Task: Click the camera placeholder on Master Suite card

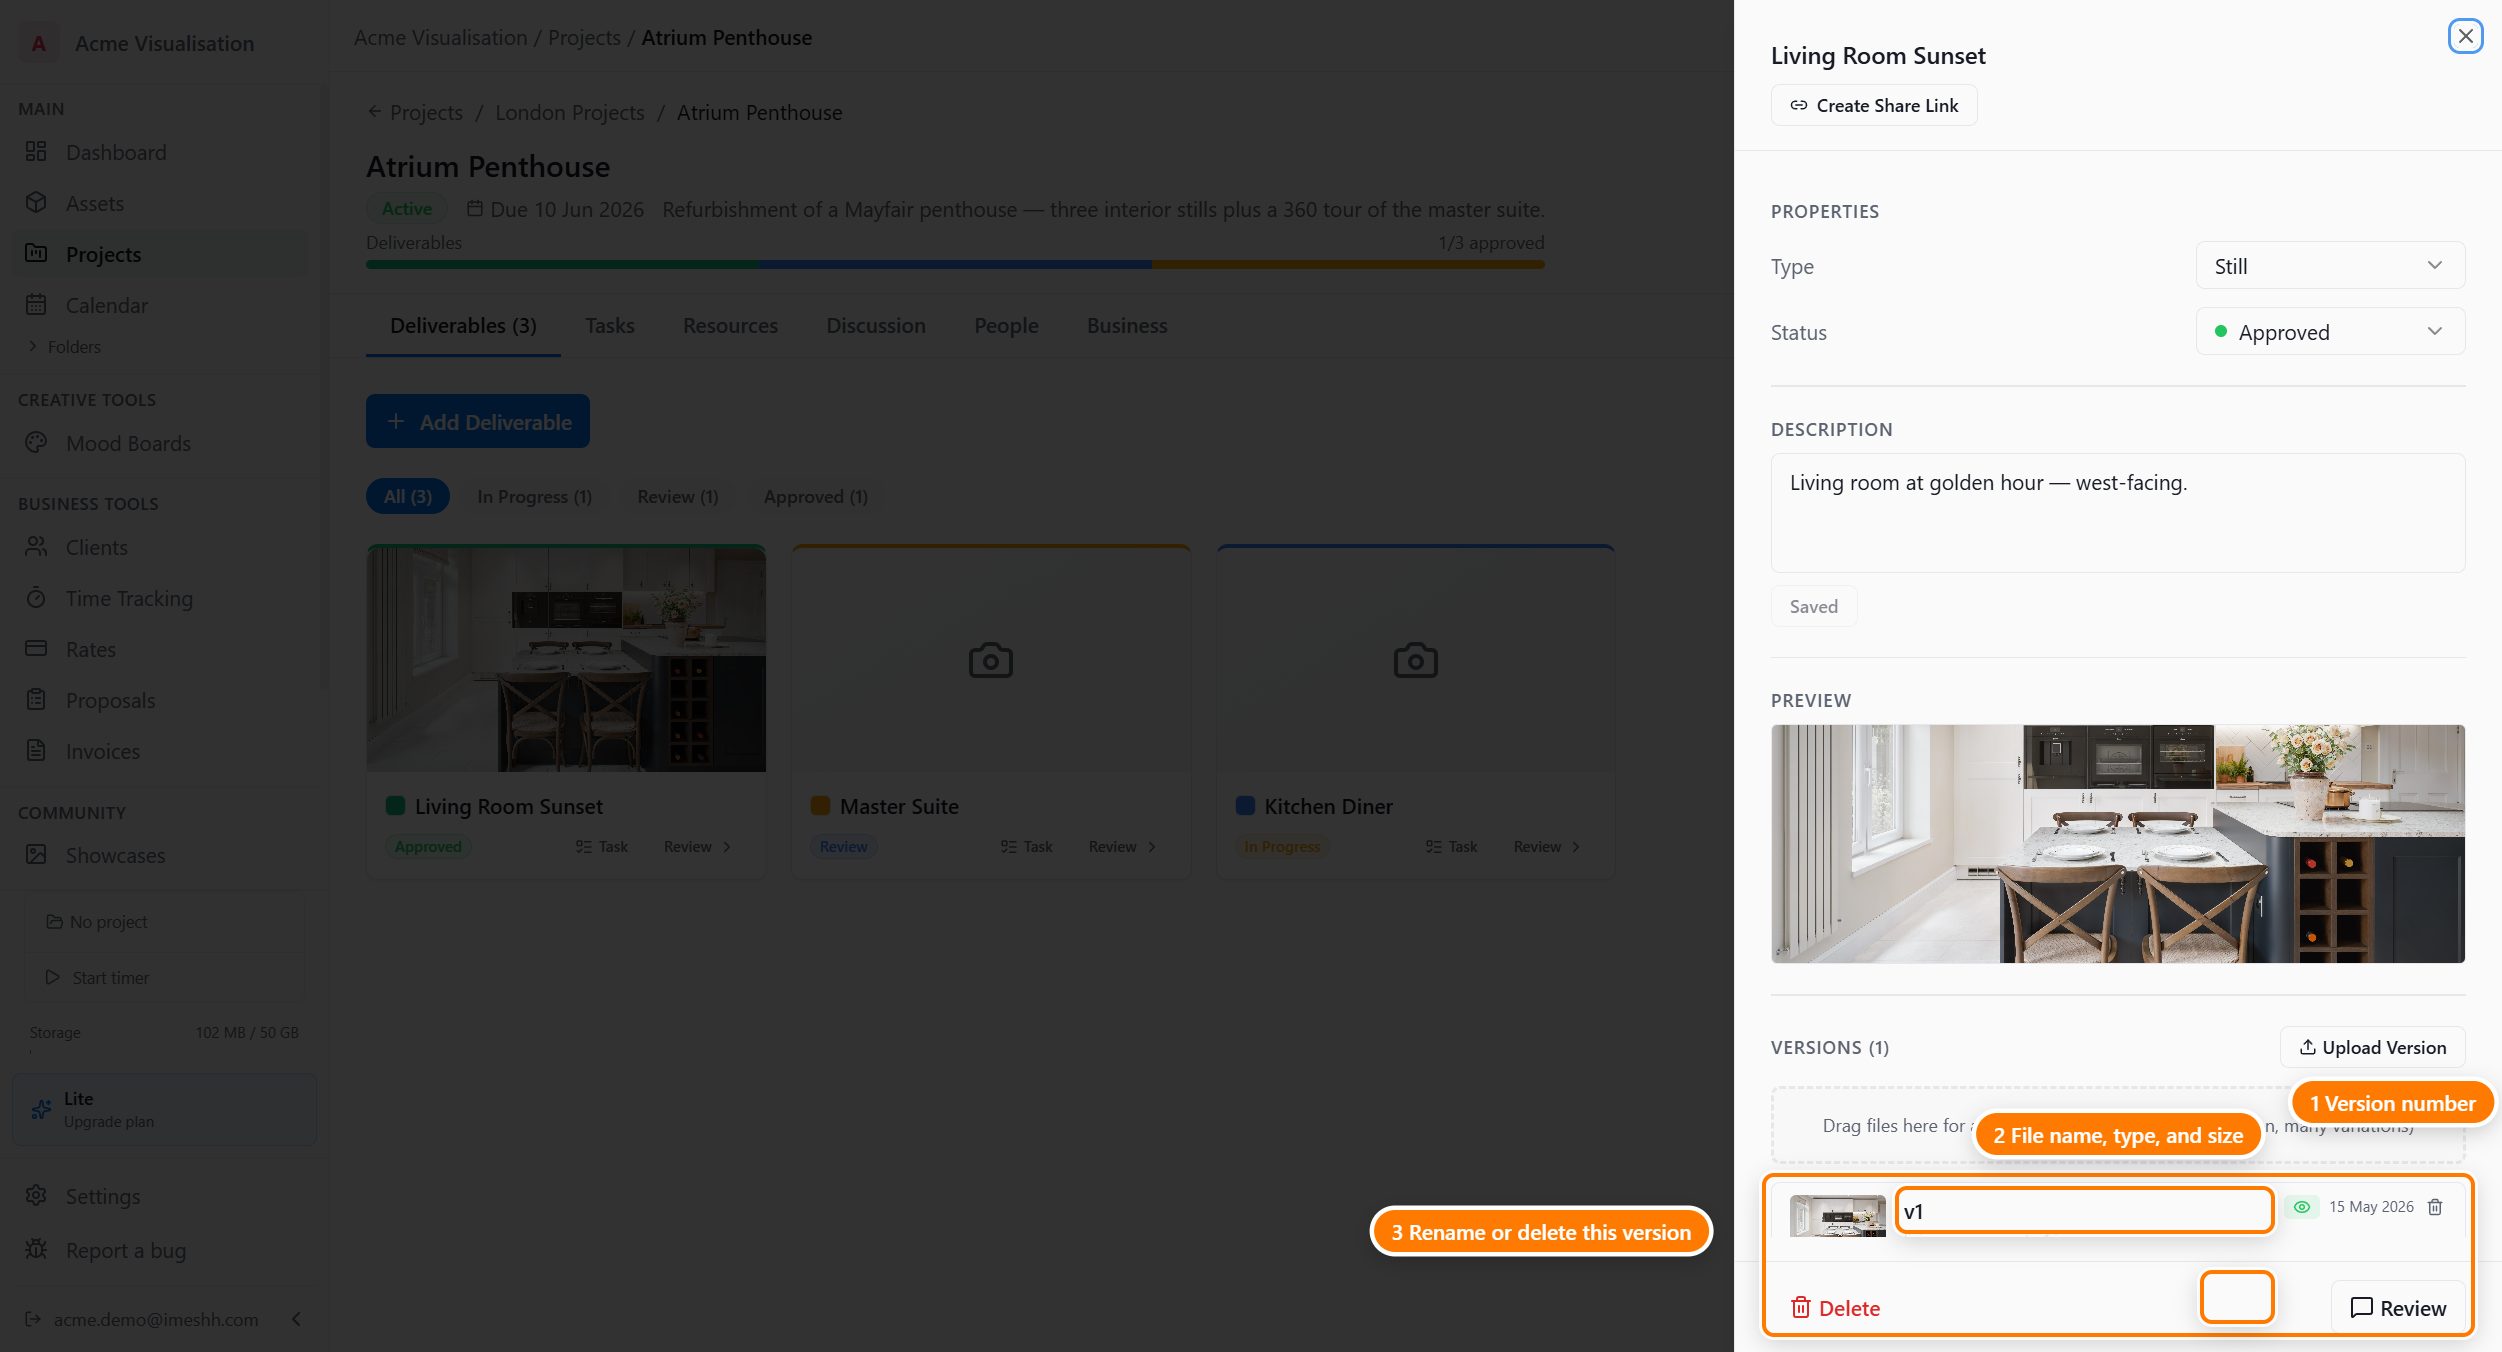Action: point(990,660)
